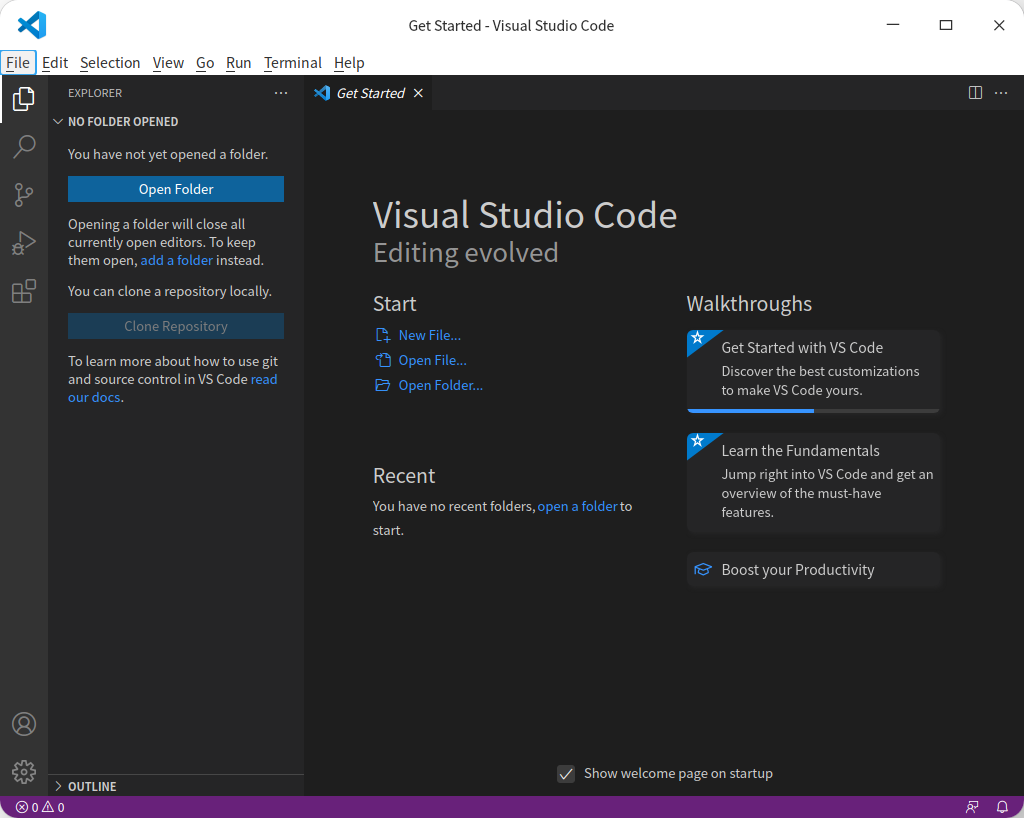Open the Source Control view
Image resolution: width=1024 pixels, height=818 pixels.
pyautogui.click(x=24, y=195)
